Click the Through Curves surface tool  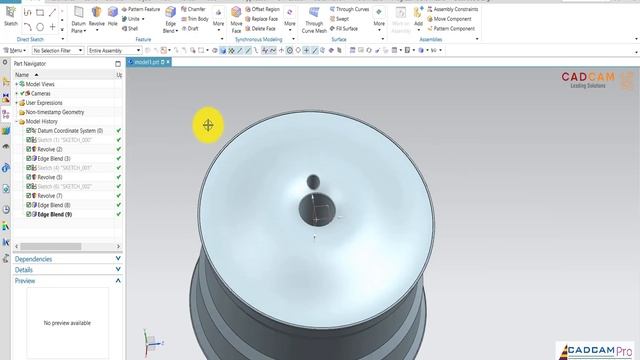click(349, 9)
